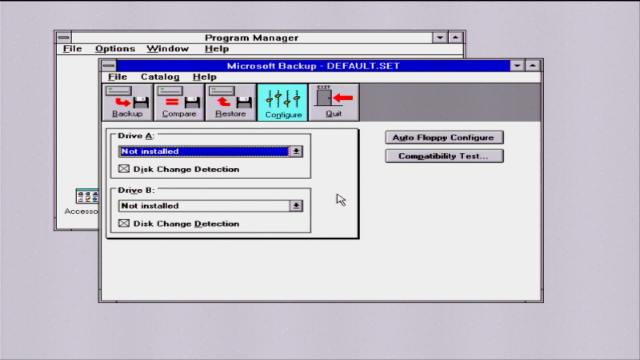The image size is (640, 360).
Task: Open the Accessories group icon in Program Manager
Action: pyautogui.click(x=87, y=196)
